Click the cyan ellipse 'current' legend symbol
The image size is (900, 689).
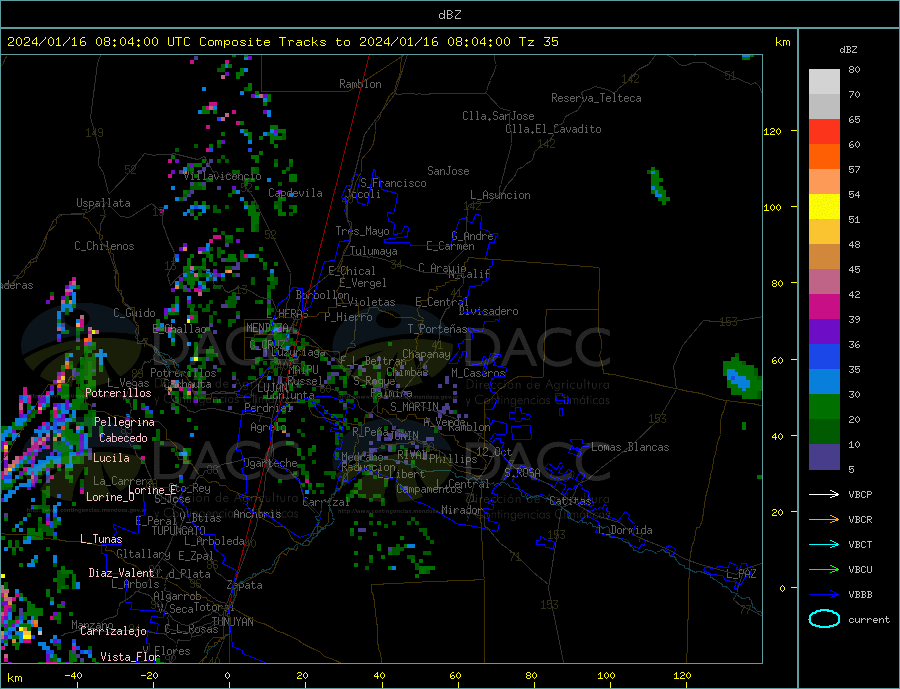tap(824, 619)
